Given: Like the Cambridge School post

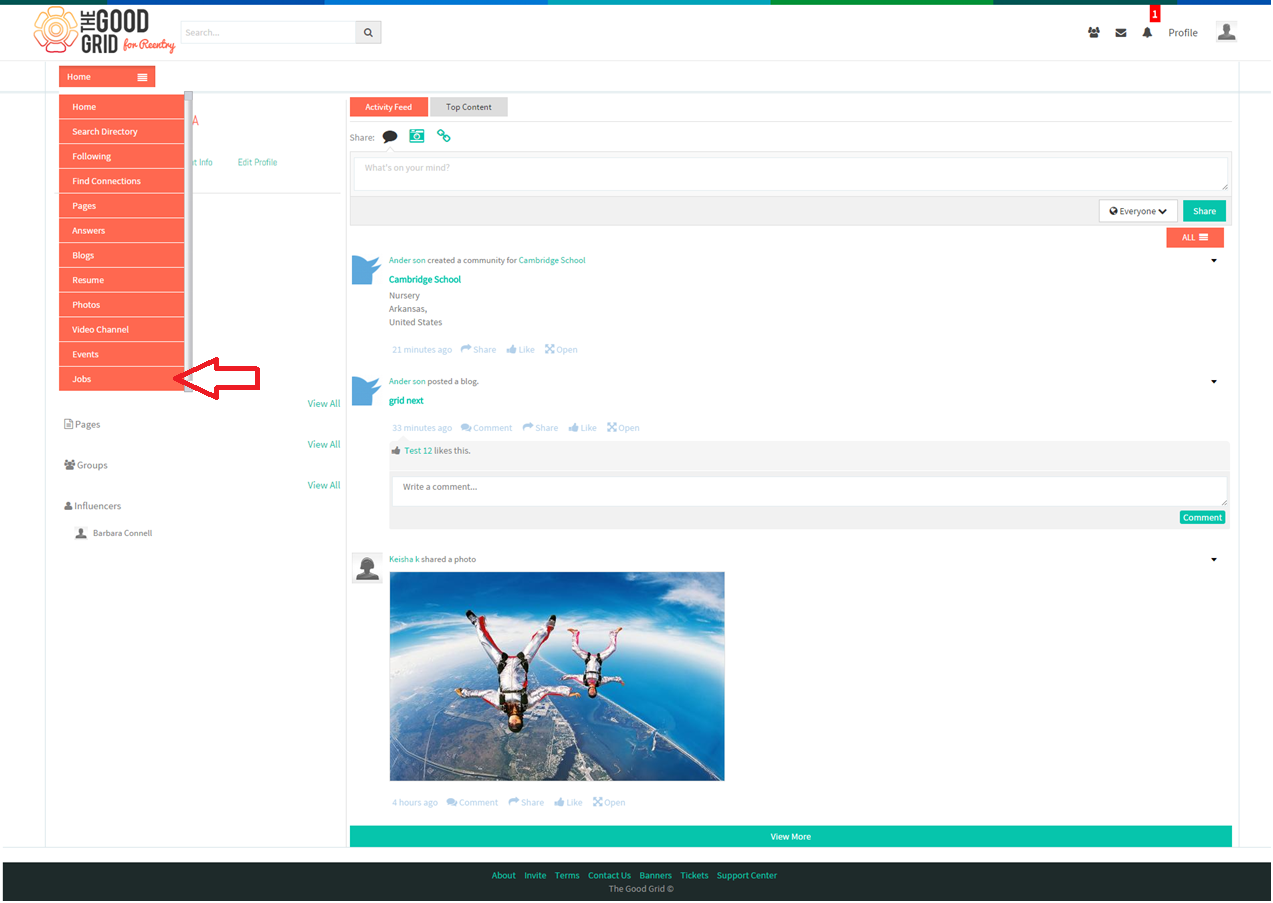Looking at the screenshot, I should [520, 350].
